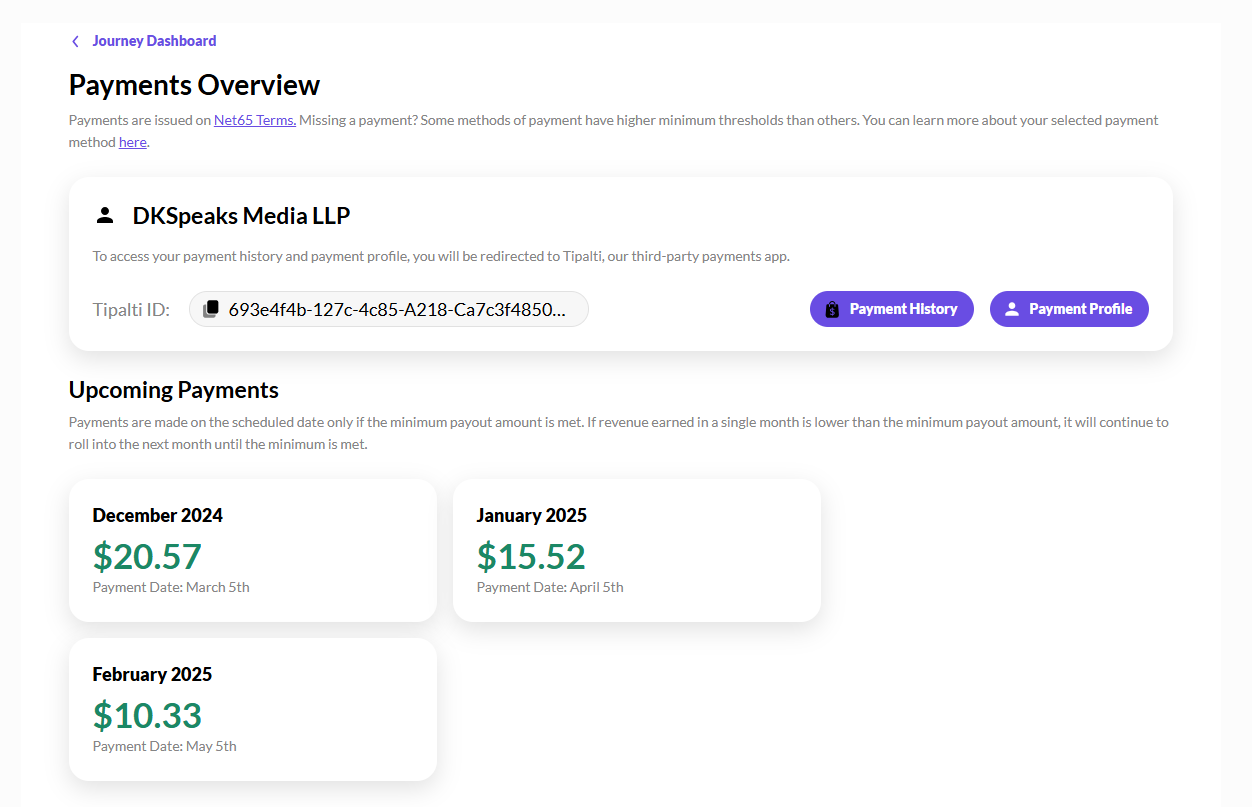Viewport: 1252px width, 807px height.
Task: Click the money bag icon in Payment History
Action: click(832, 310)
